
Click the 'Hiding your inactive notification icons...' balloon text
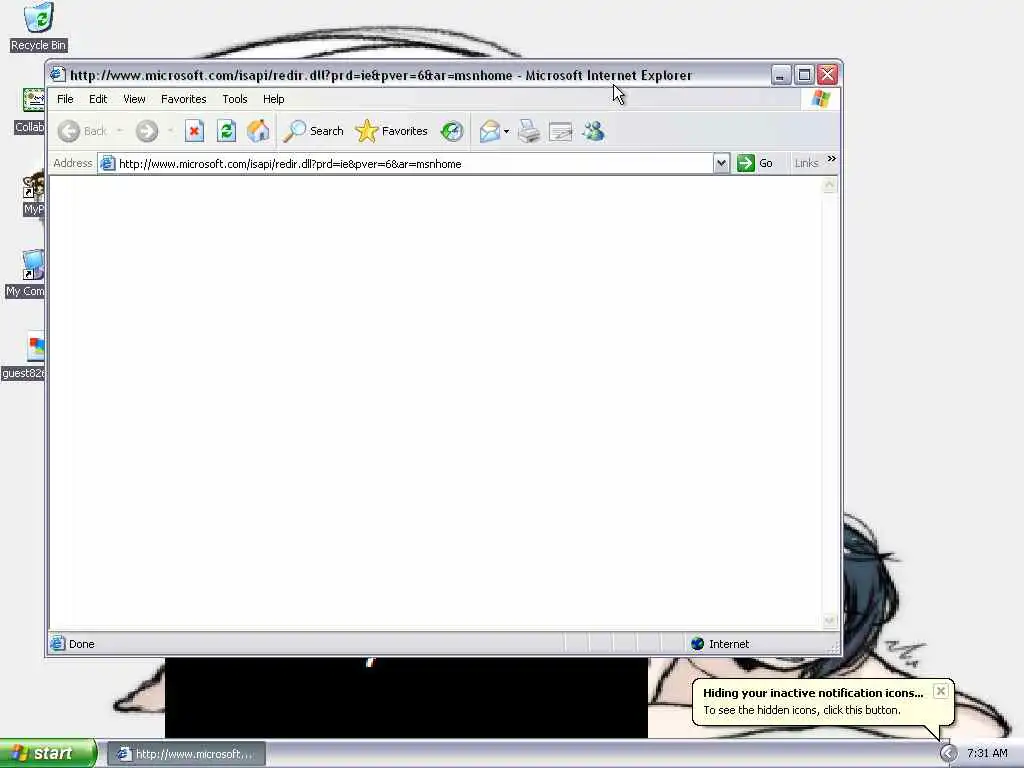(x=813, y=693)
